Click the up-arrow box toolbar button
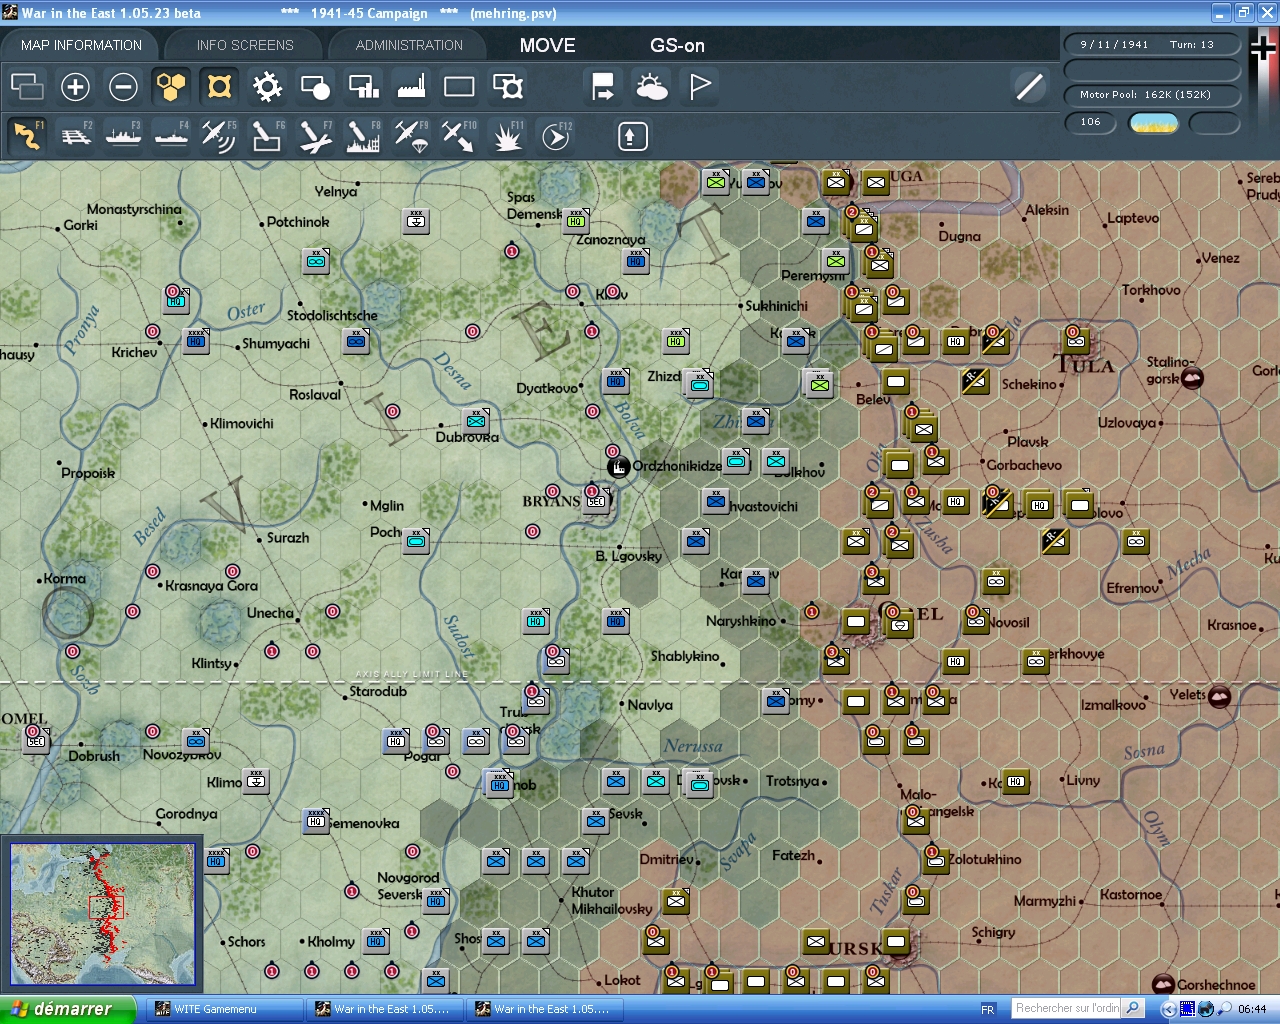The width and height of the screenshot is (1280, 1024). [632, 136]
